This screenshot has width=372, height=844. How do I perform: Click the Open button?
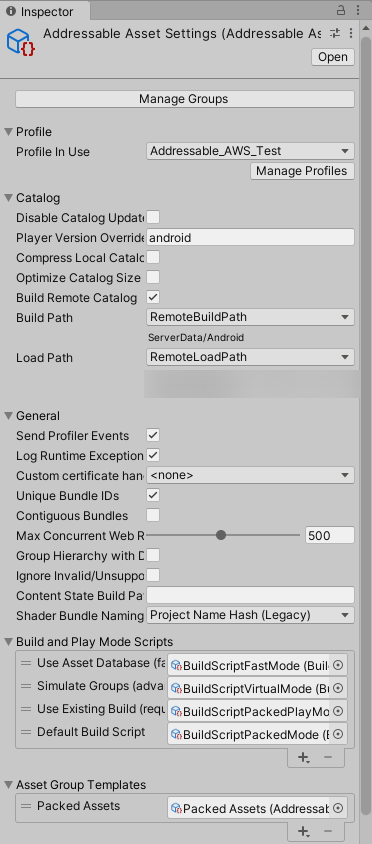point(333,57)
